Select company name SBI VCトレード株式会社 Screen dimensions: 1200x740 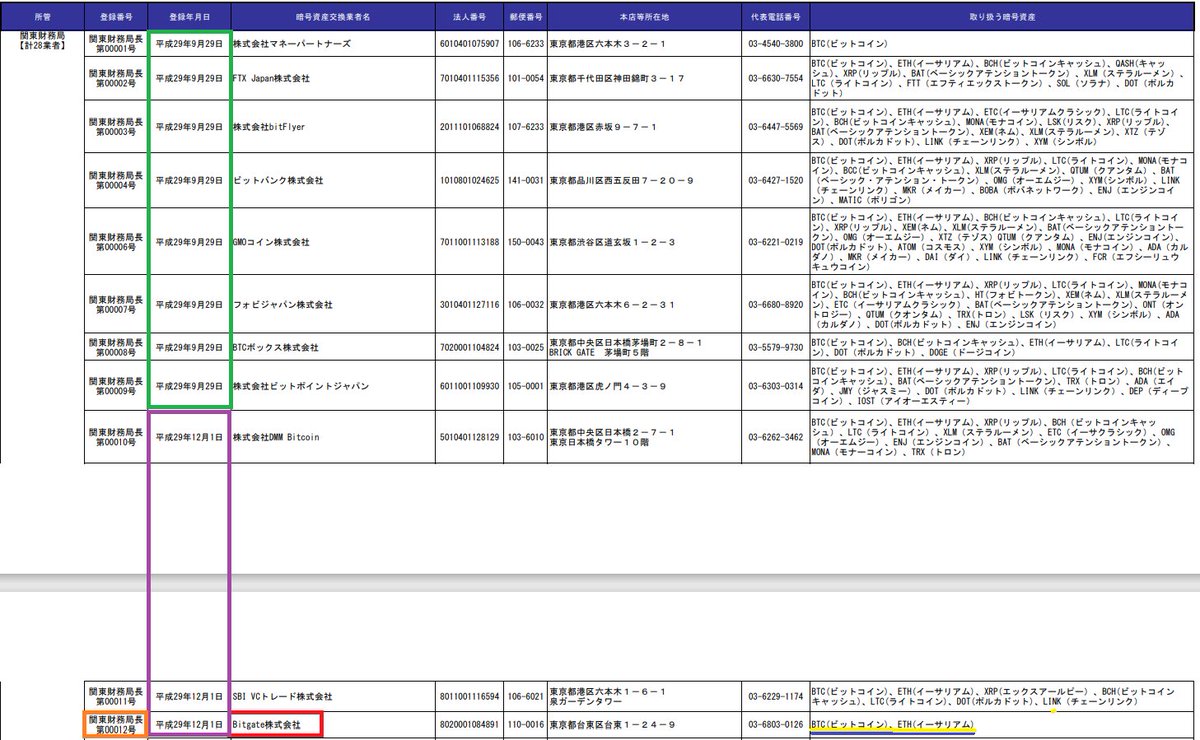click(x=283, y=696)
